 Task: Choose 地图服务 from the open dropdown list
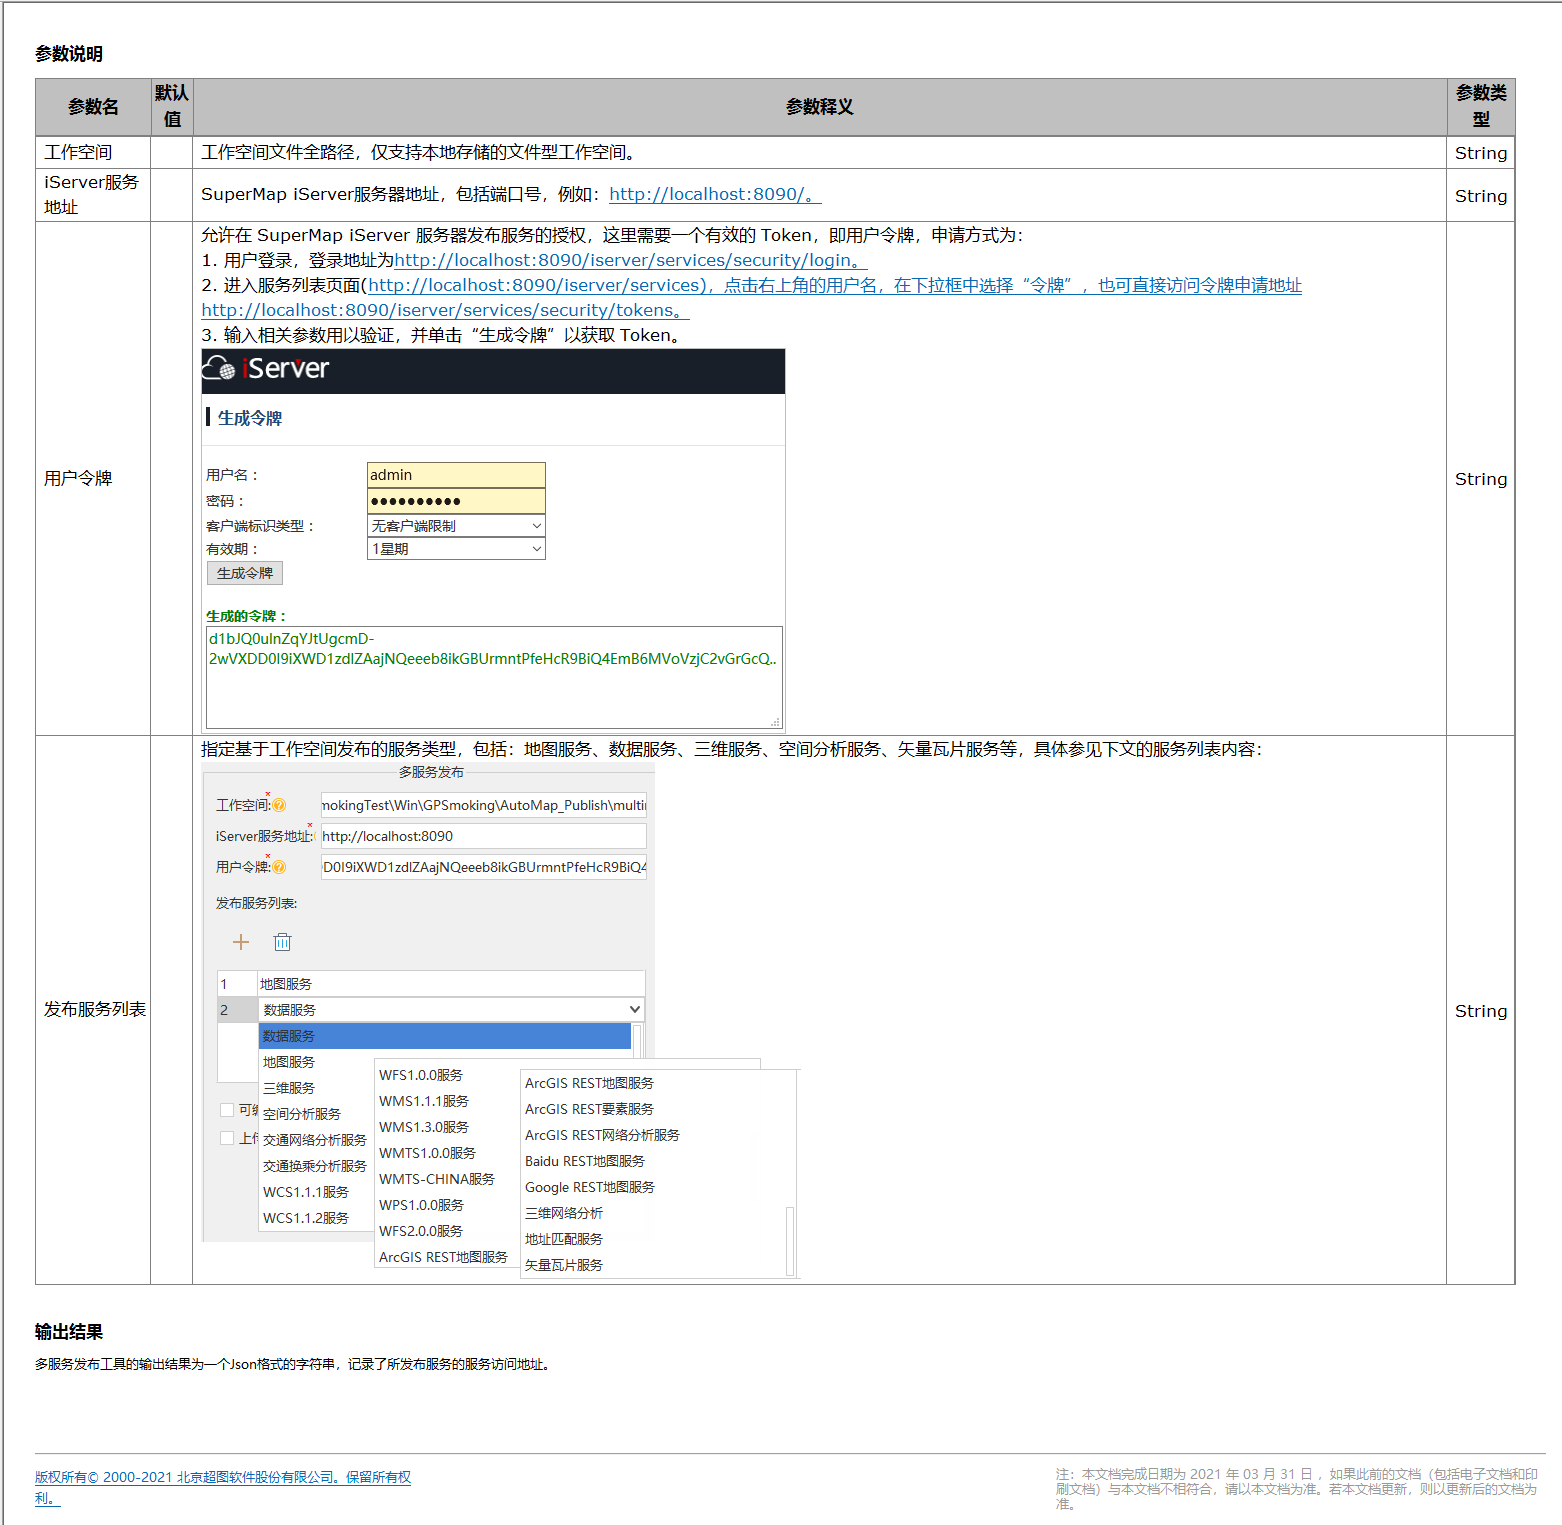coord(289,1062)
